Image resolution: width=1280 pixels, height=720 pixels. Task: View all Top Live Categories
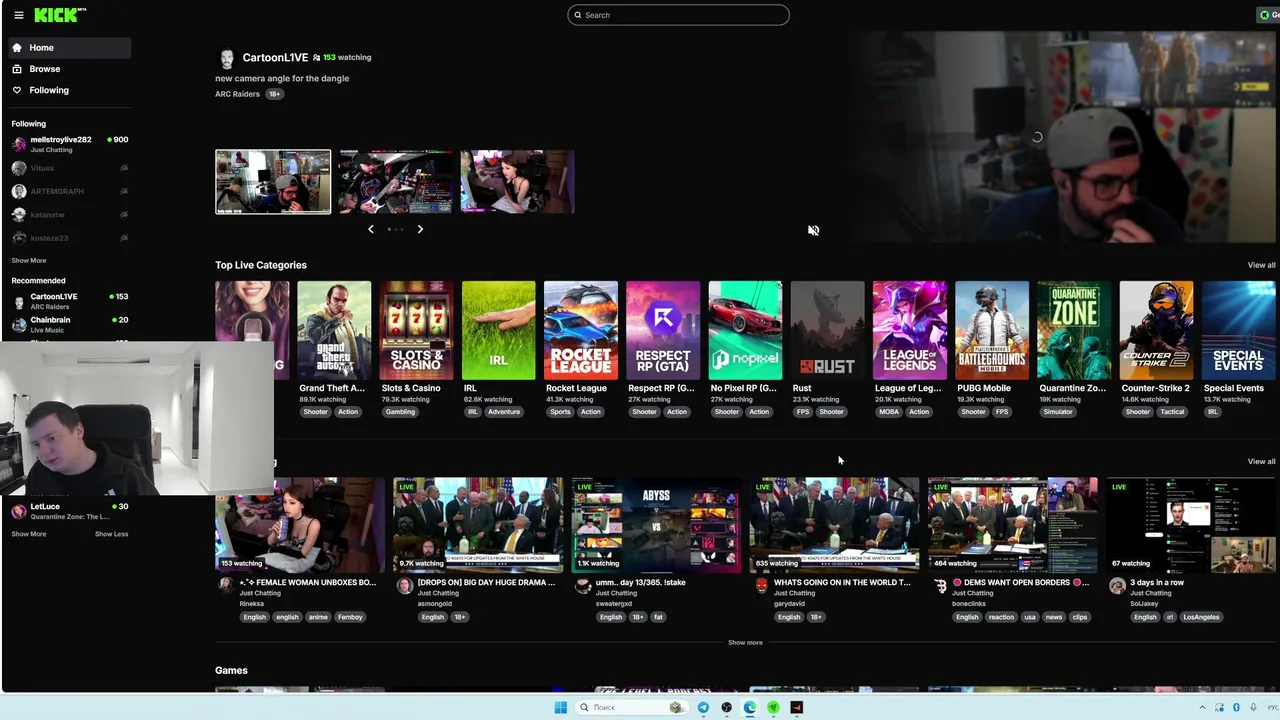coord(1261,265)
